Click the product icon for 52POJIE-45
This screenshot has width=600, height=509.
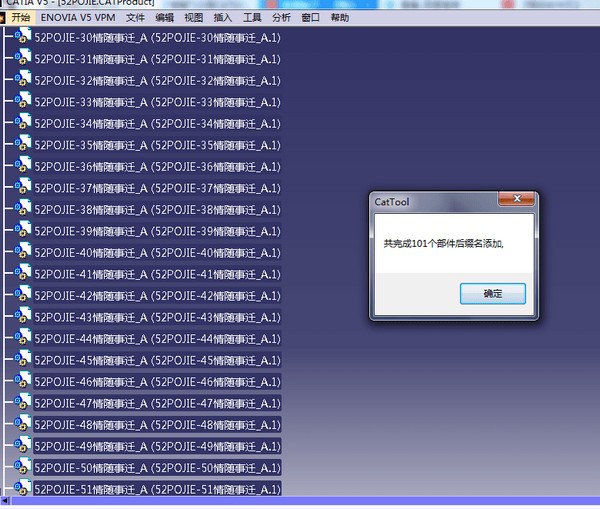23,358
